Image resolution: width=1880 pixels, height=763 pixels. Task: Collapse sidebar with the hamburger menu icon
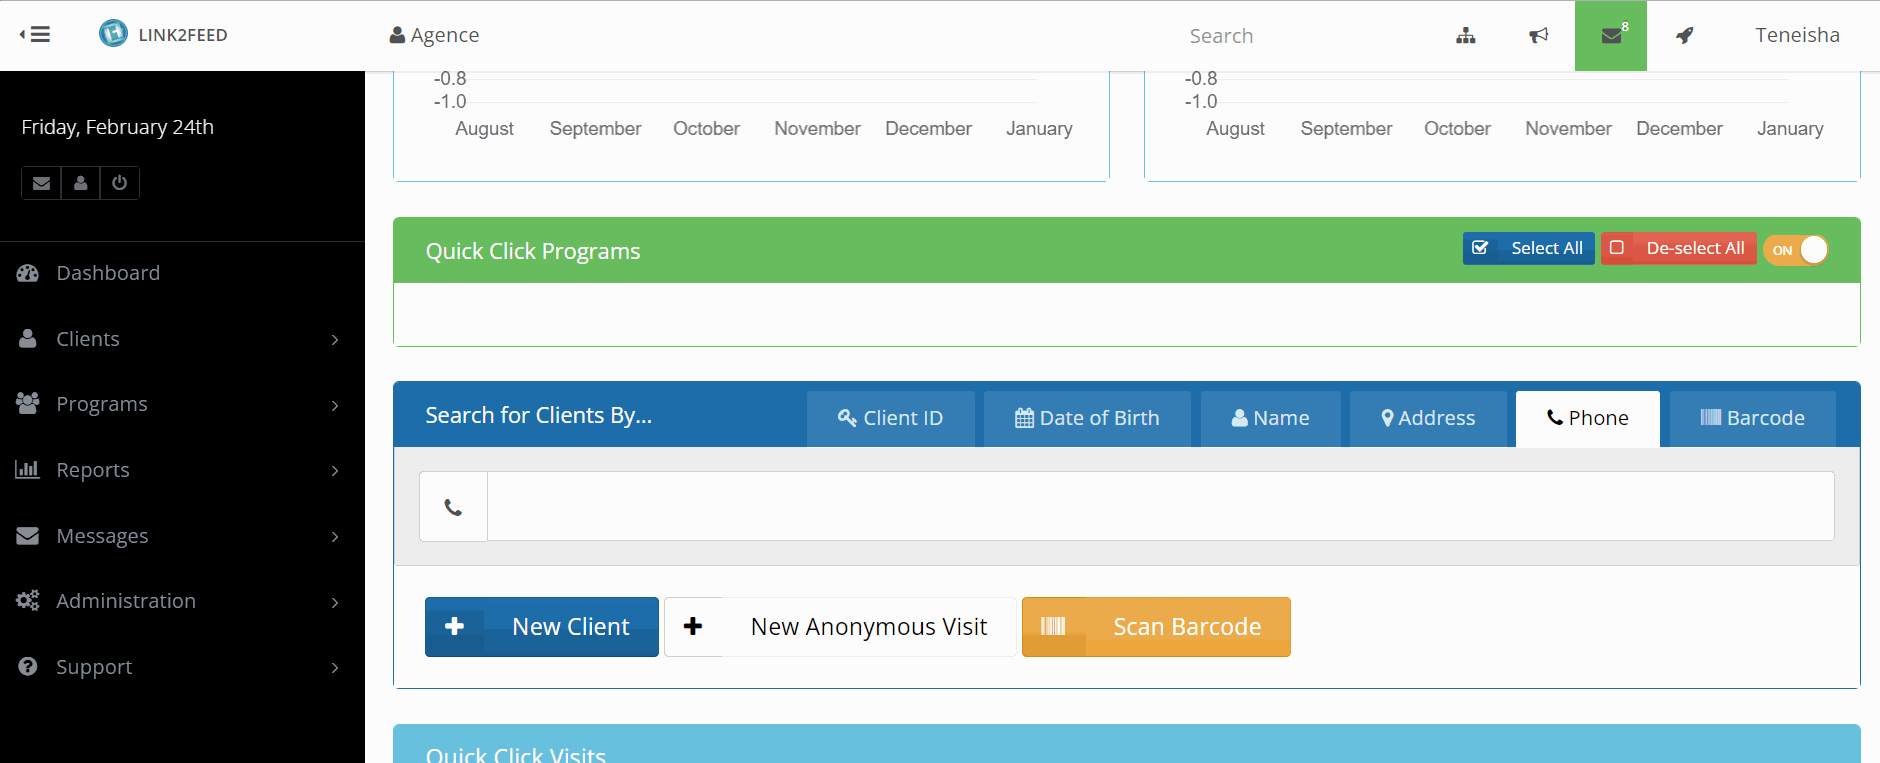coord(35,35)
